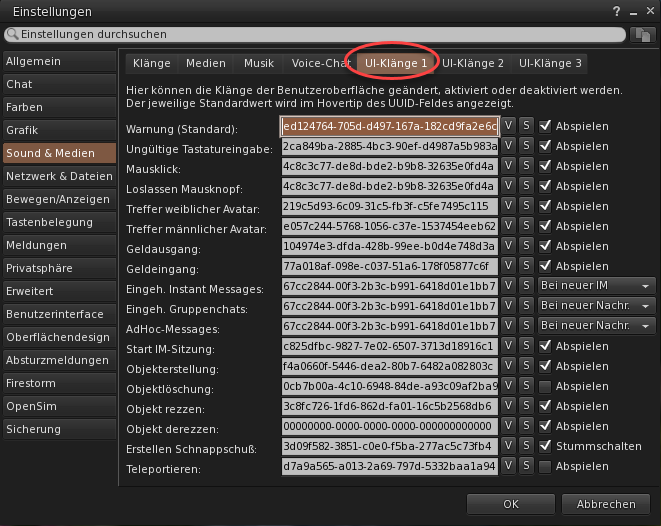
Task: Click the OK button
Action: (x=511, y=504)
